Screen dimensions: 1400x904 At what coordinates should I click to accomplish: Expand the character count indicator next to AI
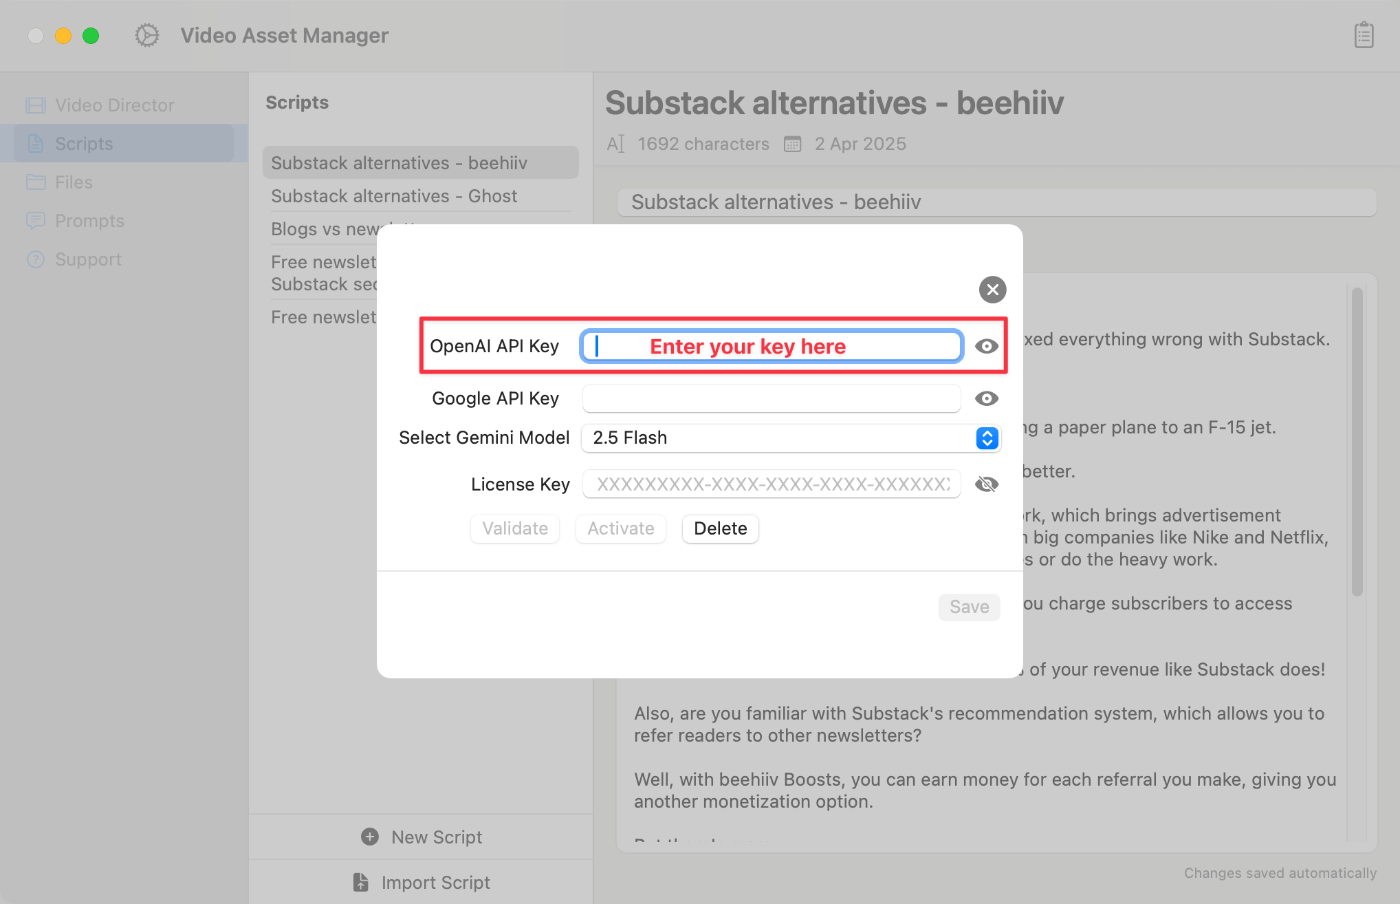(614, 143)
